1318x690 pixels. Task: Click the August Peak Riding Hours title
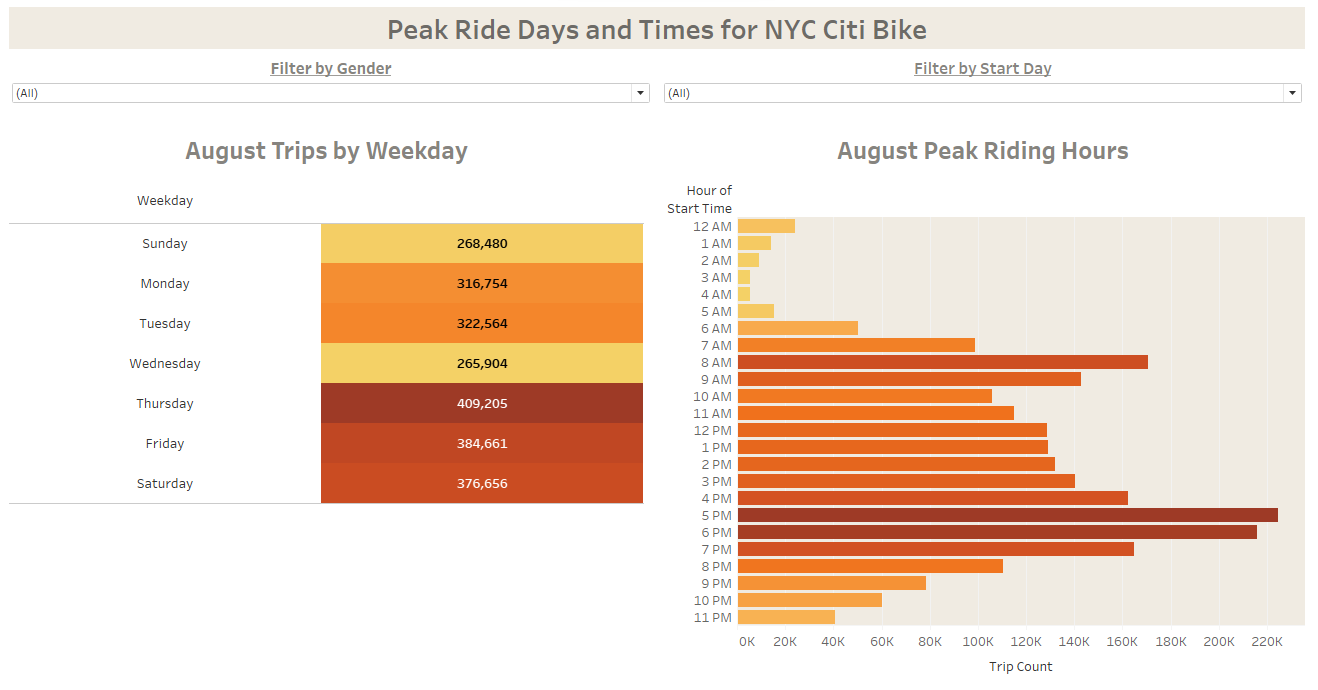[x=982, y=150]
